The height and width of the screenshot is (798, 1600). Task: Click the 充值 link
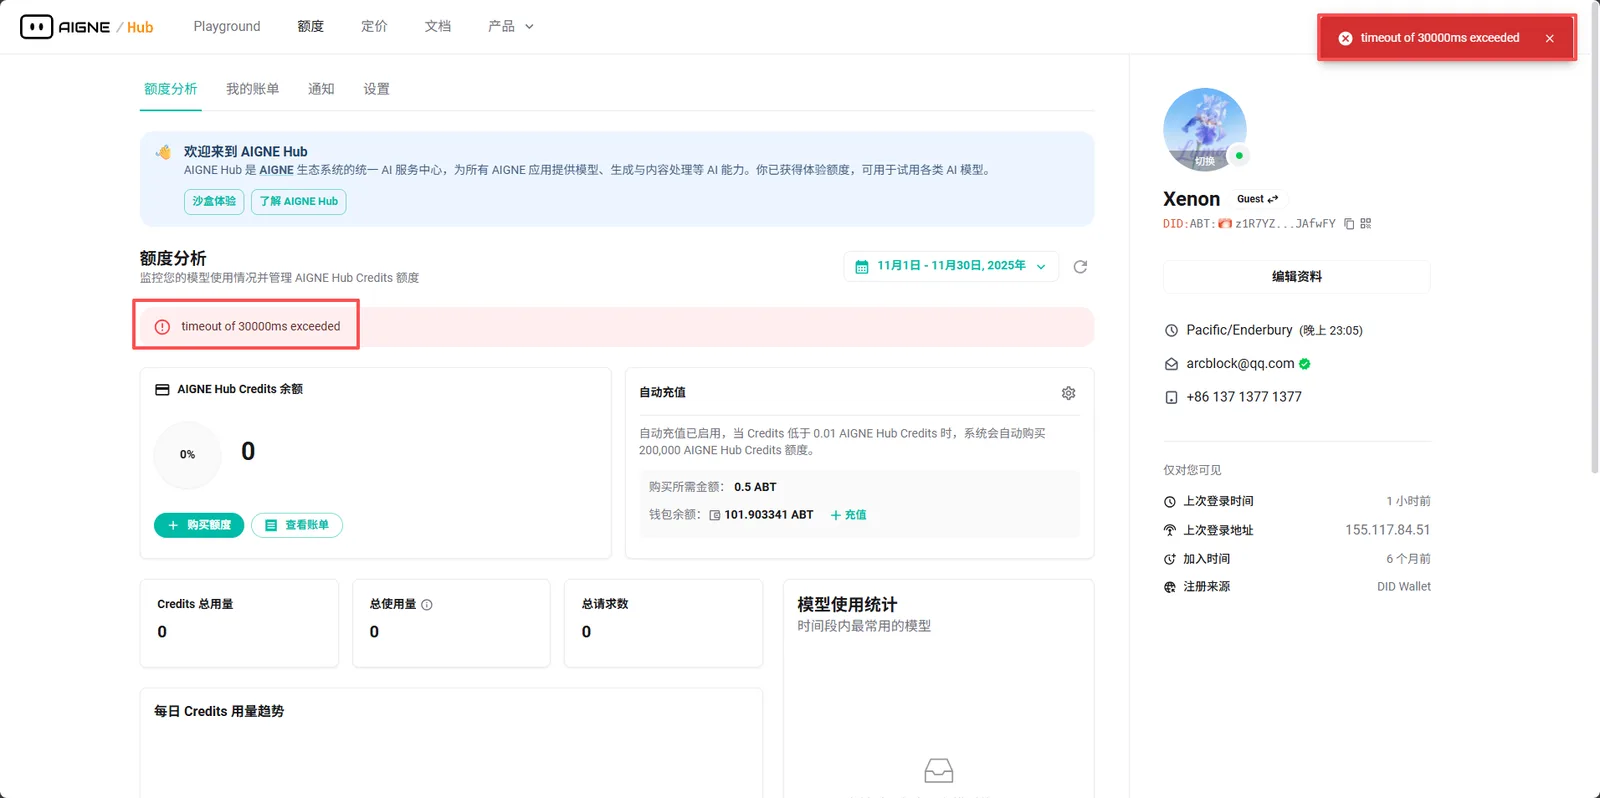click(x=849, y=515)
